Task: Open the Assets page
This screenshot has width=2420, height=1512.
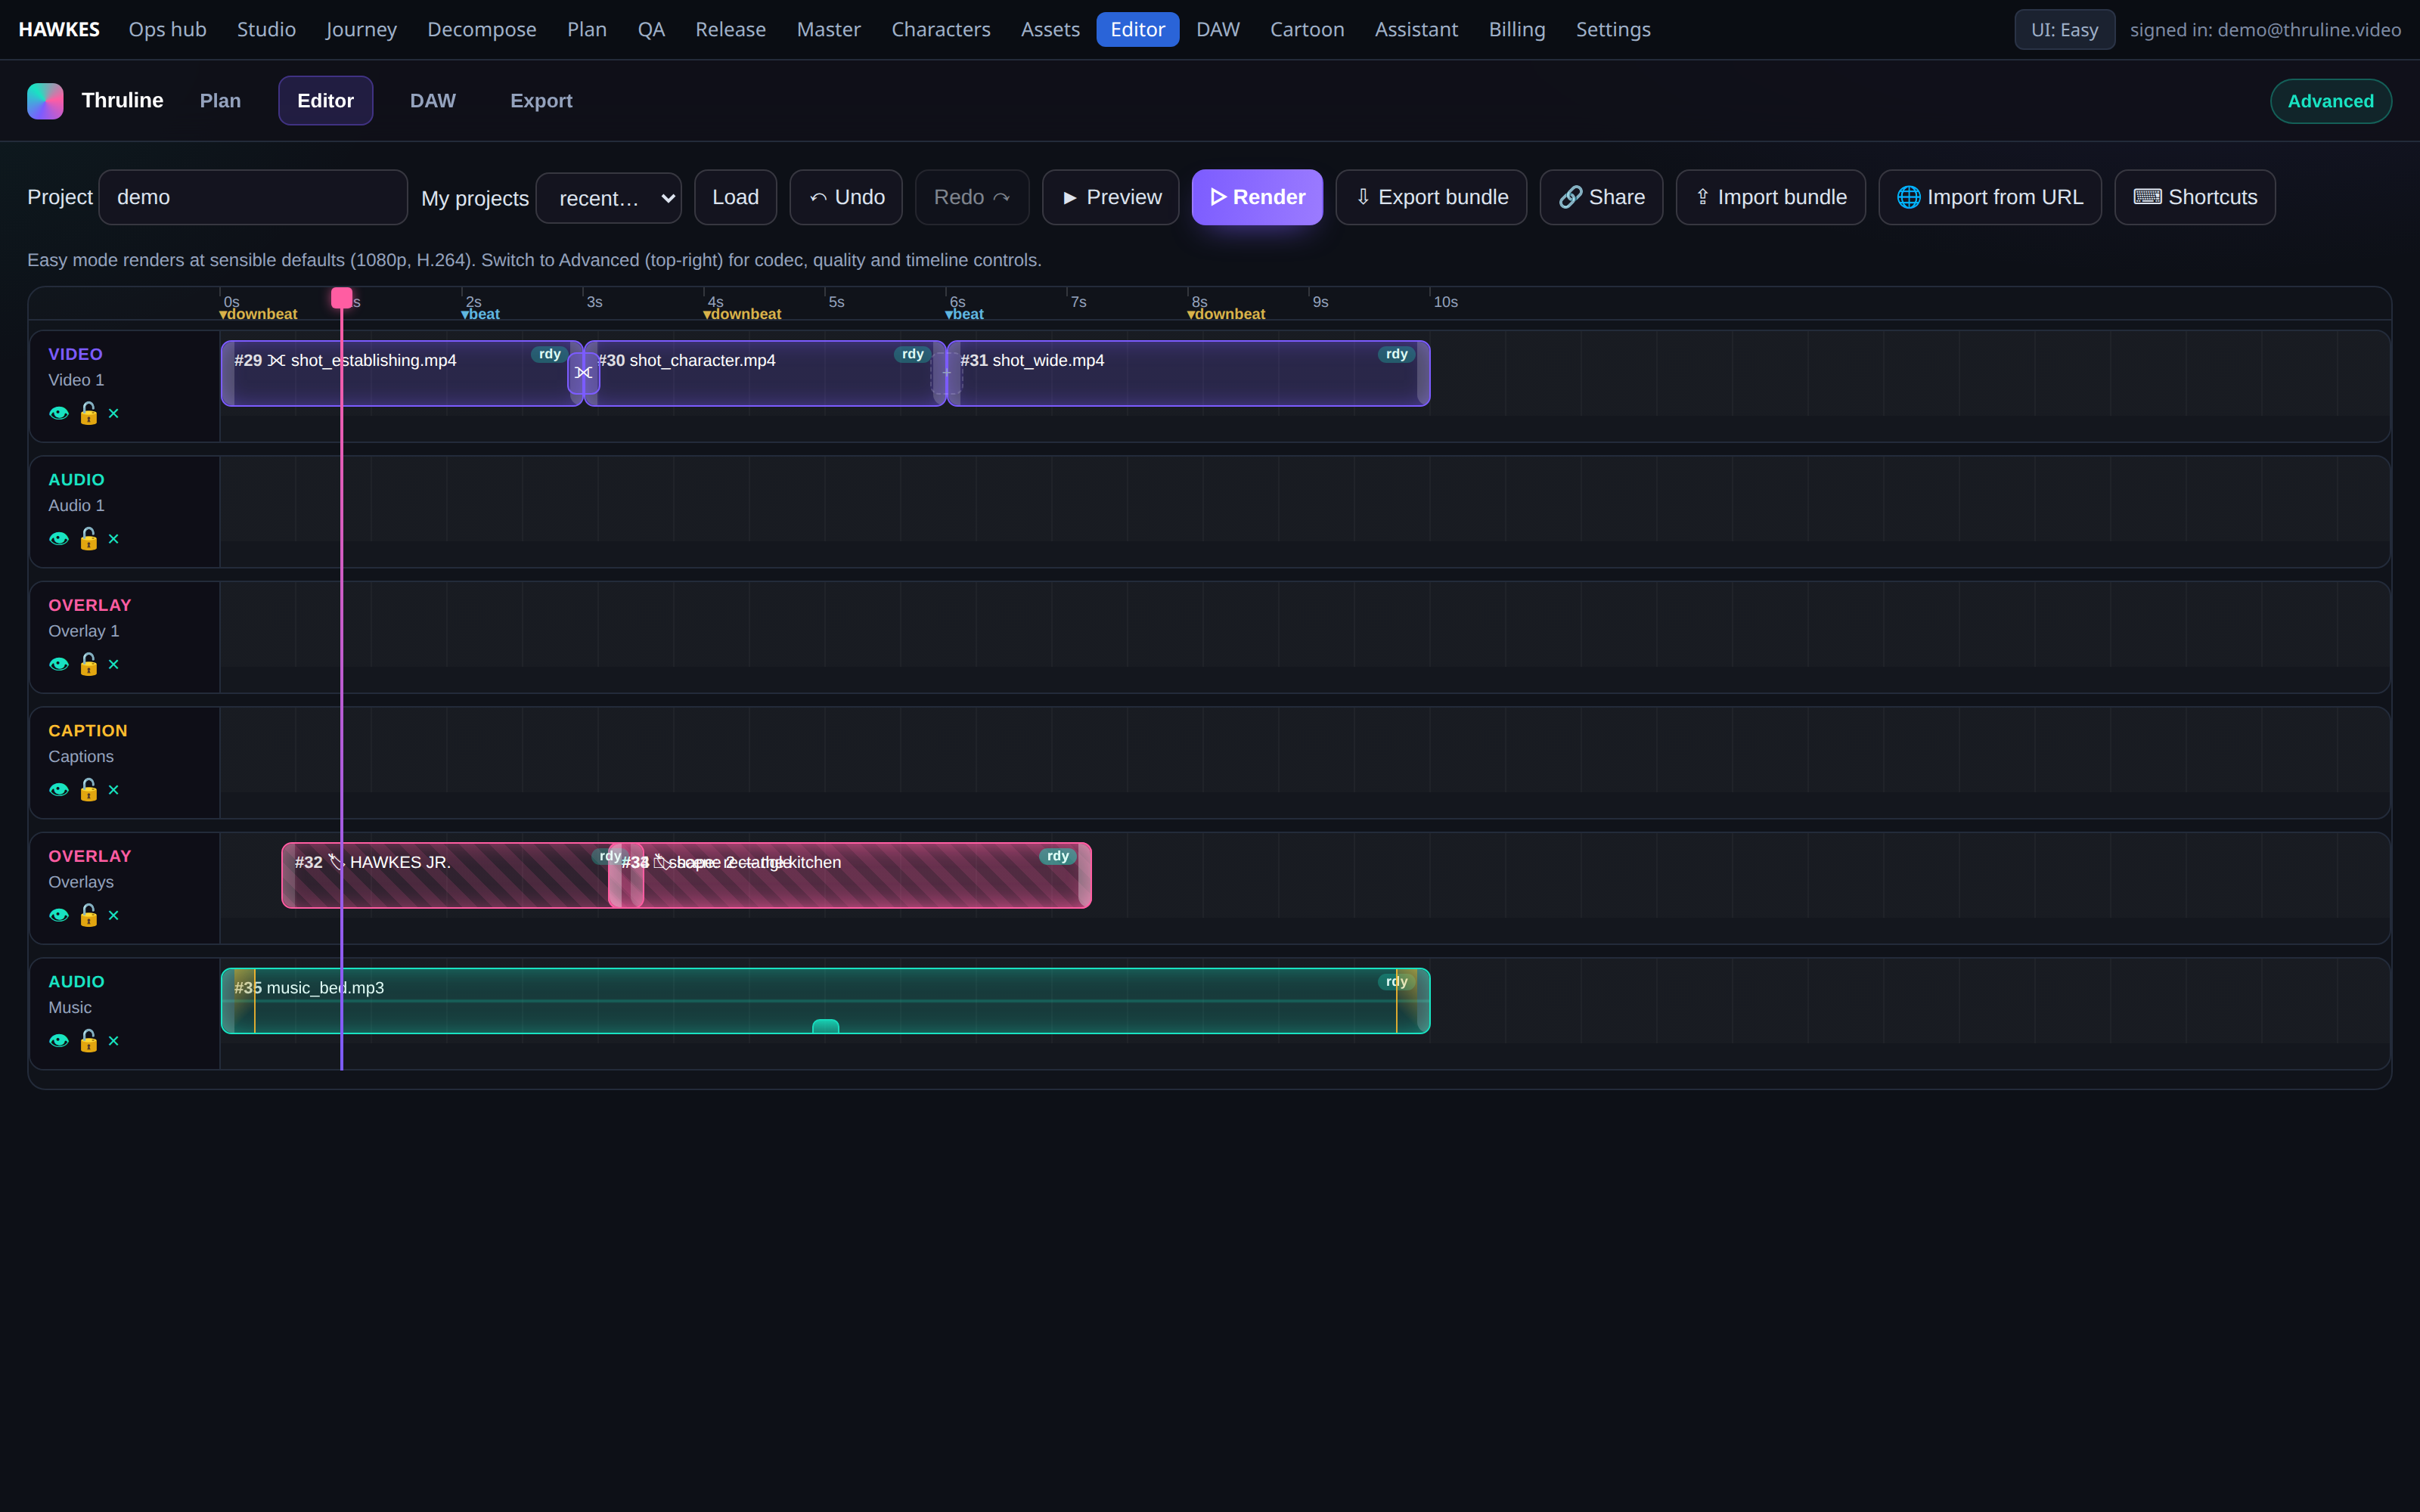Action: click(1050, 30)
